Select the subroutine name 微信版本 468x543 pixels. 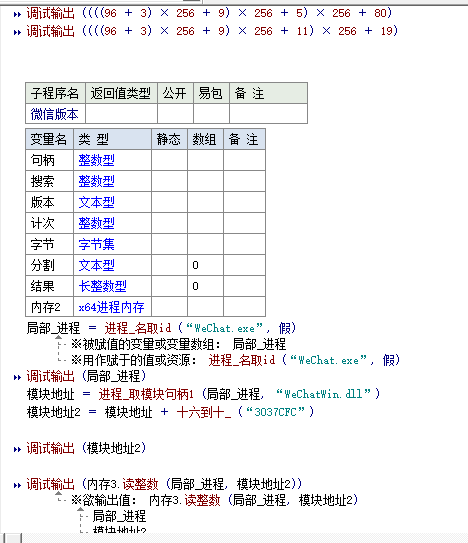pos(54,114)
